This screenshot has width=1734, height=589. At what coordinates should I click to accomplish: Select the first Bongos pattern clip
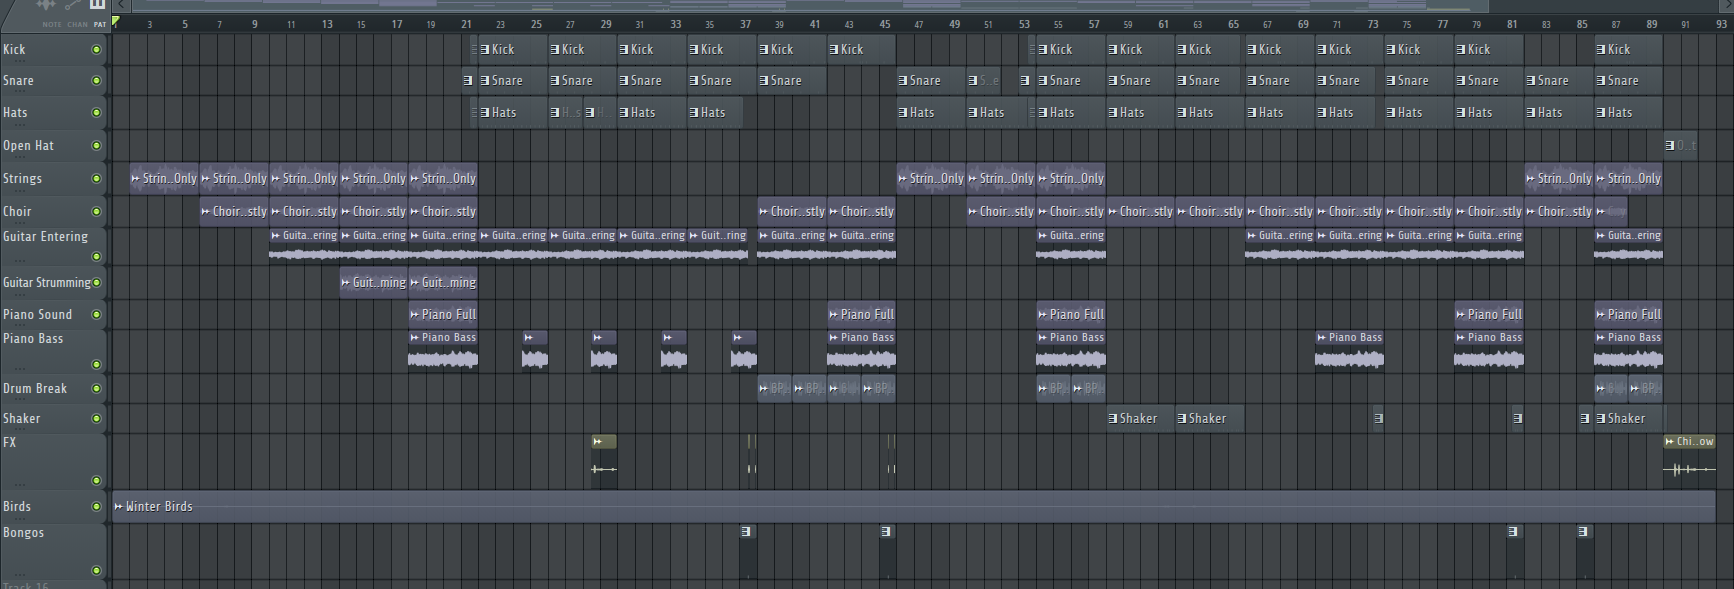pyautogui.click(x=746, y=532)
